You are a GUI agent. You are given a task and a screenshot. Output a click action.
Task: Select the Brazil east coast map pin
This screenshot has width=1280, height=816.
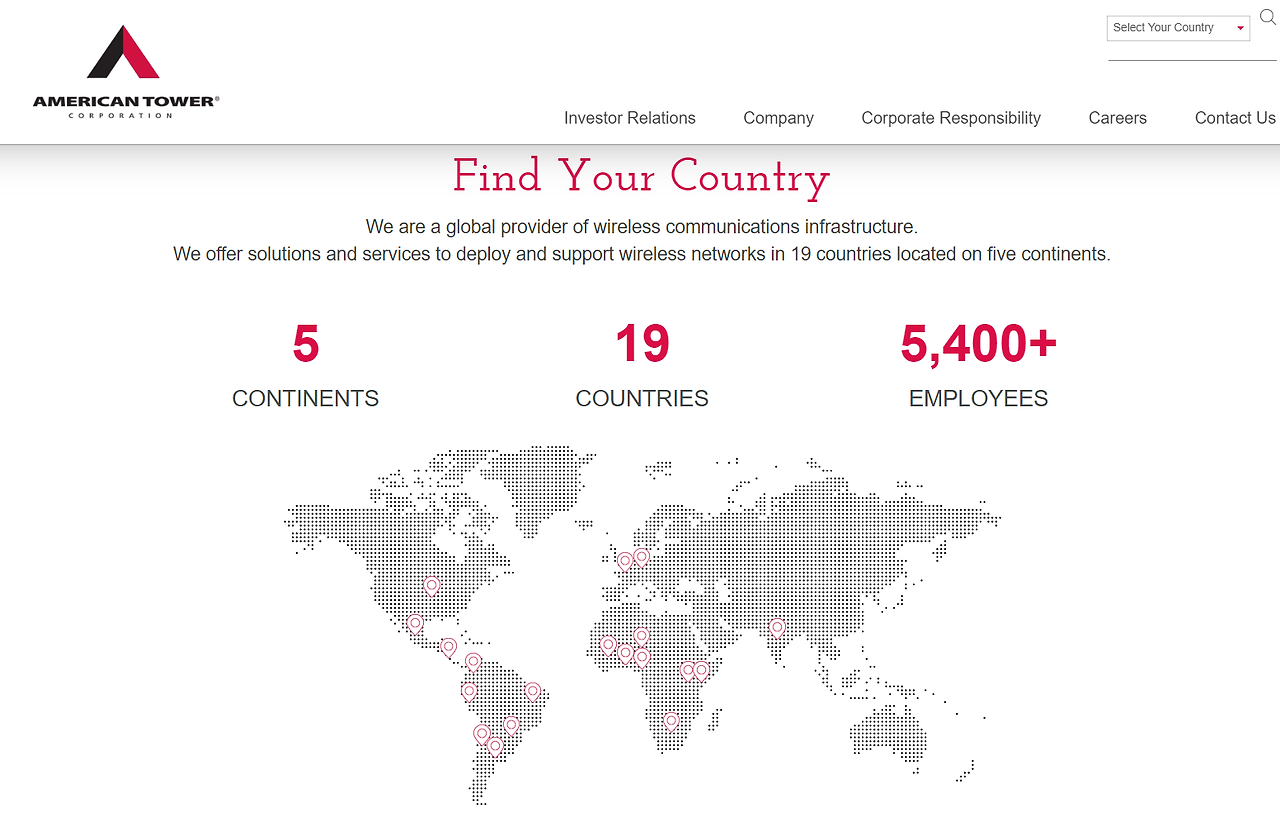[x=533, y=691]
